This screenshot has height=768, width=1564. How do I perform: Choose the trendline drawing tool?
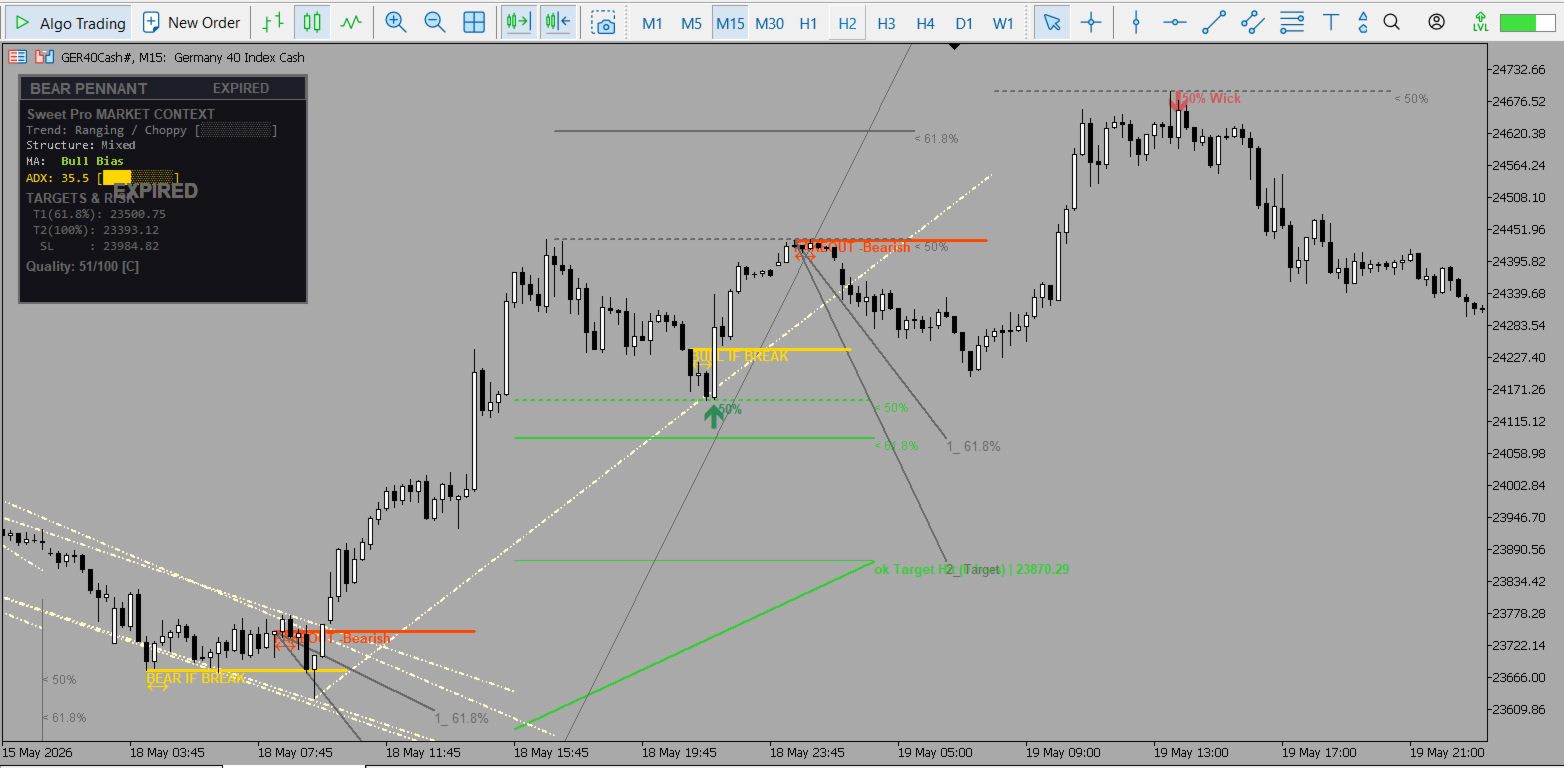coord(1213,22)
